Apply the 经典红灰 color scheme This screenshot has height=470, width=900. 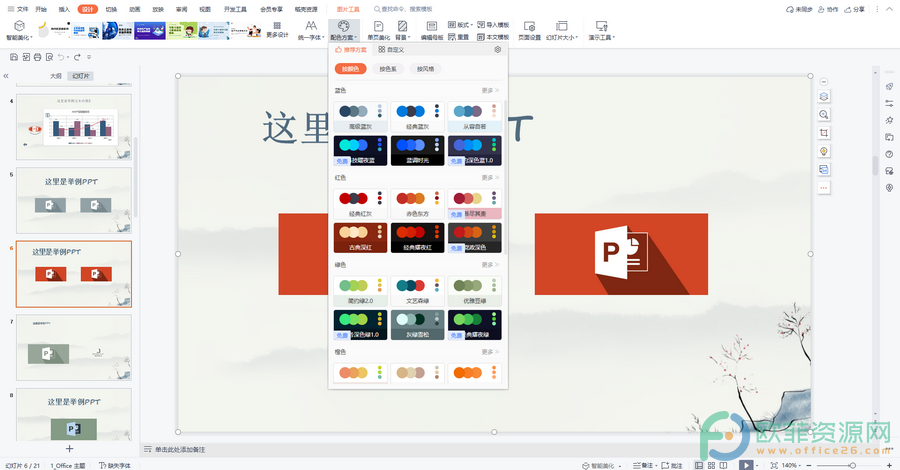click(x=360, y=204)
